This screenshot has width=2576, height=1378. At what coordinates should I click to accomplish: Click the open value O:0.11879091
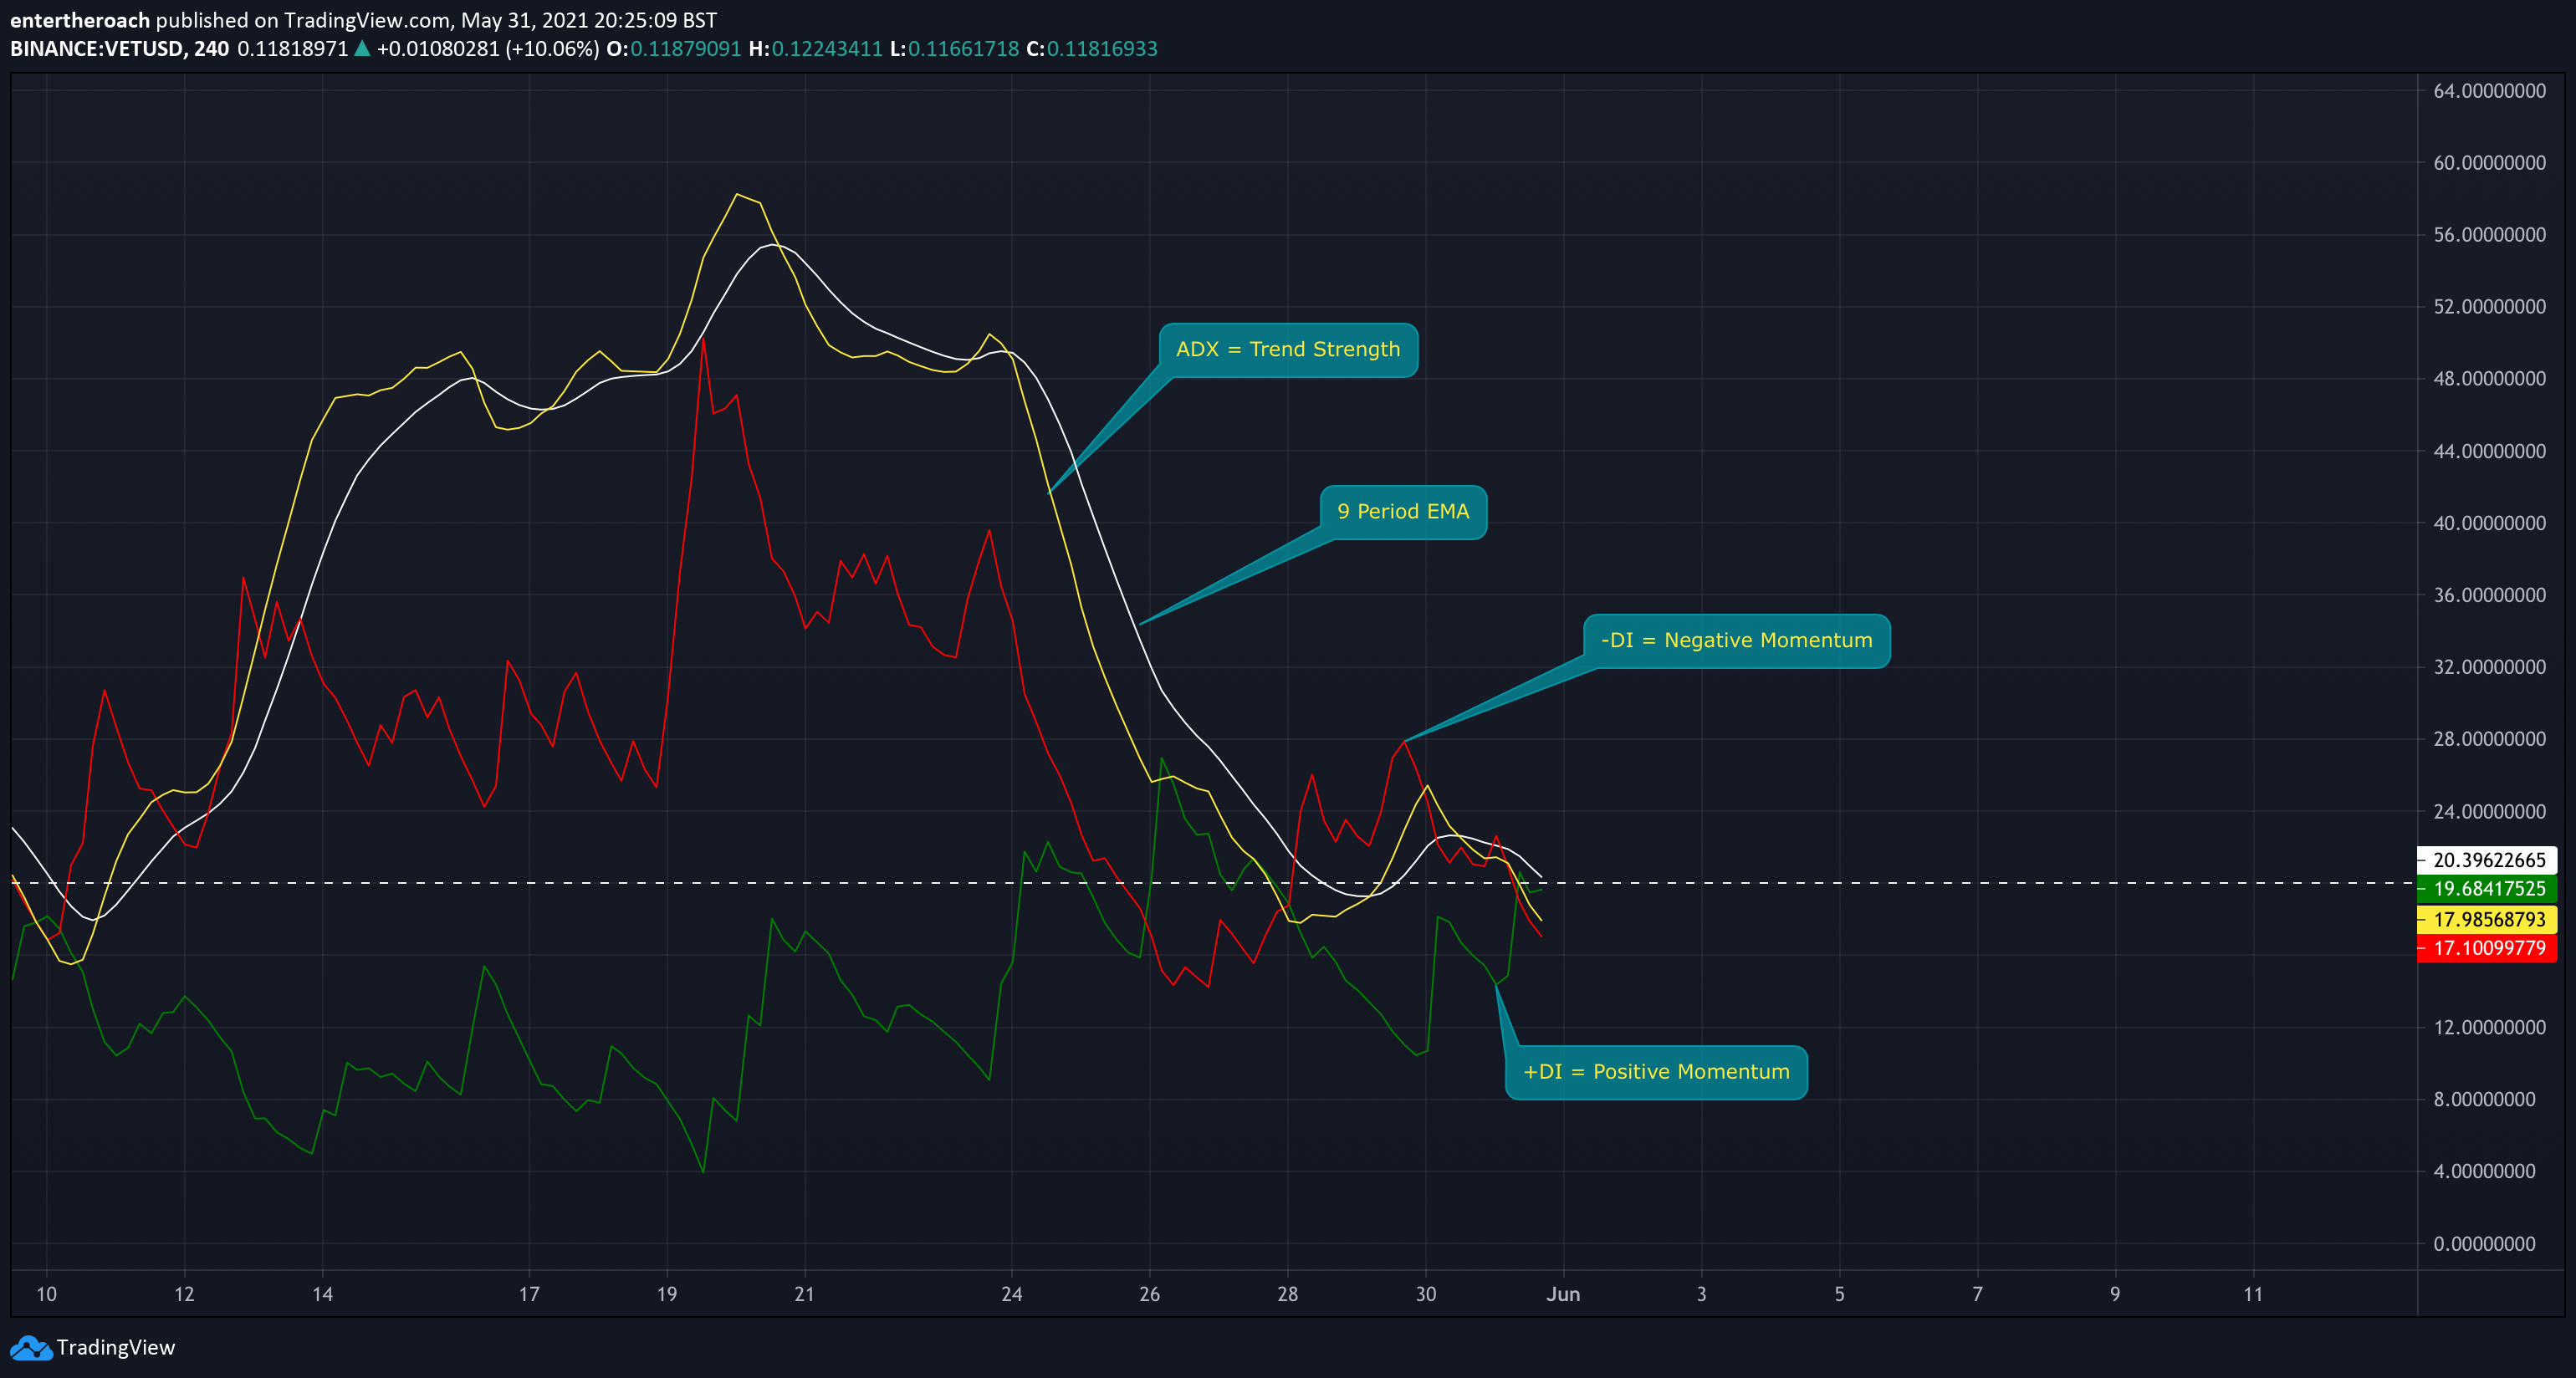click(x=674, y=49)
